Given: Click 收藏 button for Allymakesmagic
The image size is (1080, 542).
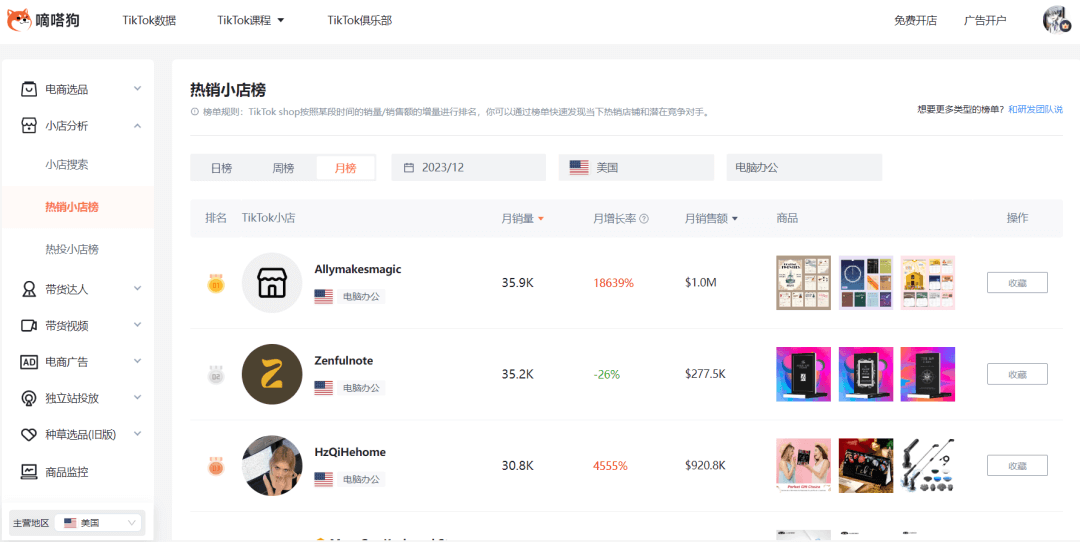Looking at the screenshot, I should click(x=1017, y=283).
